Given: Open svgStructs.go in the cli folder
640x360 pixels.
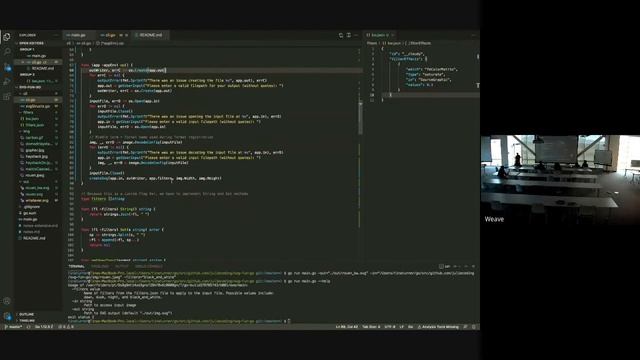Looking at the screenshot, I should (x=38, y=106).
